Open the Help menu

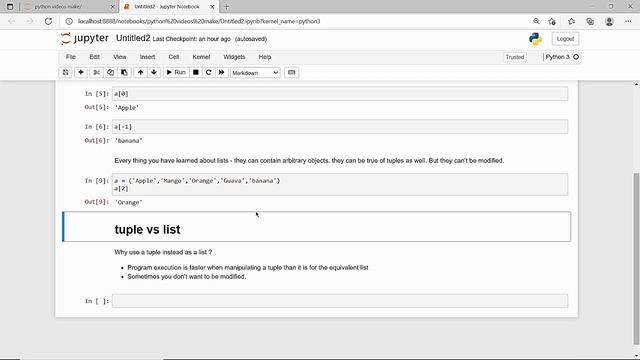tap(265, 57)
